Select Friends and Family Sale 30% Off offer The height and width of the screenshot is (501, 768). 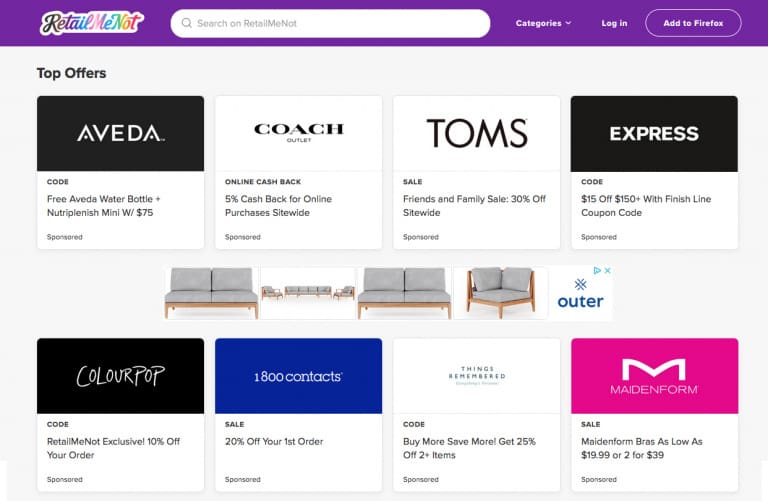[474, 206]
